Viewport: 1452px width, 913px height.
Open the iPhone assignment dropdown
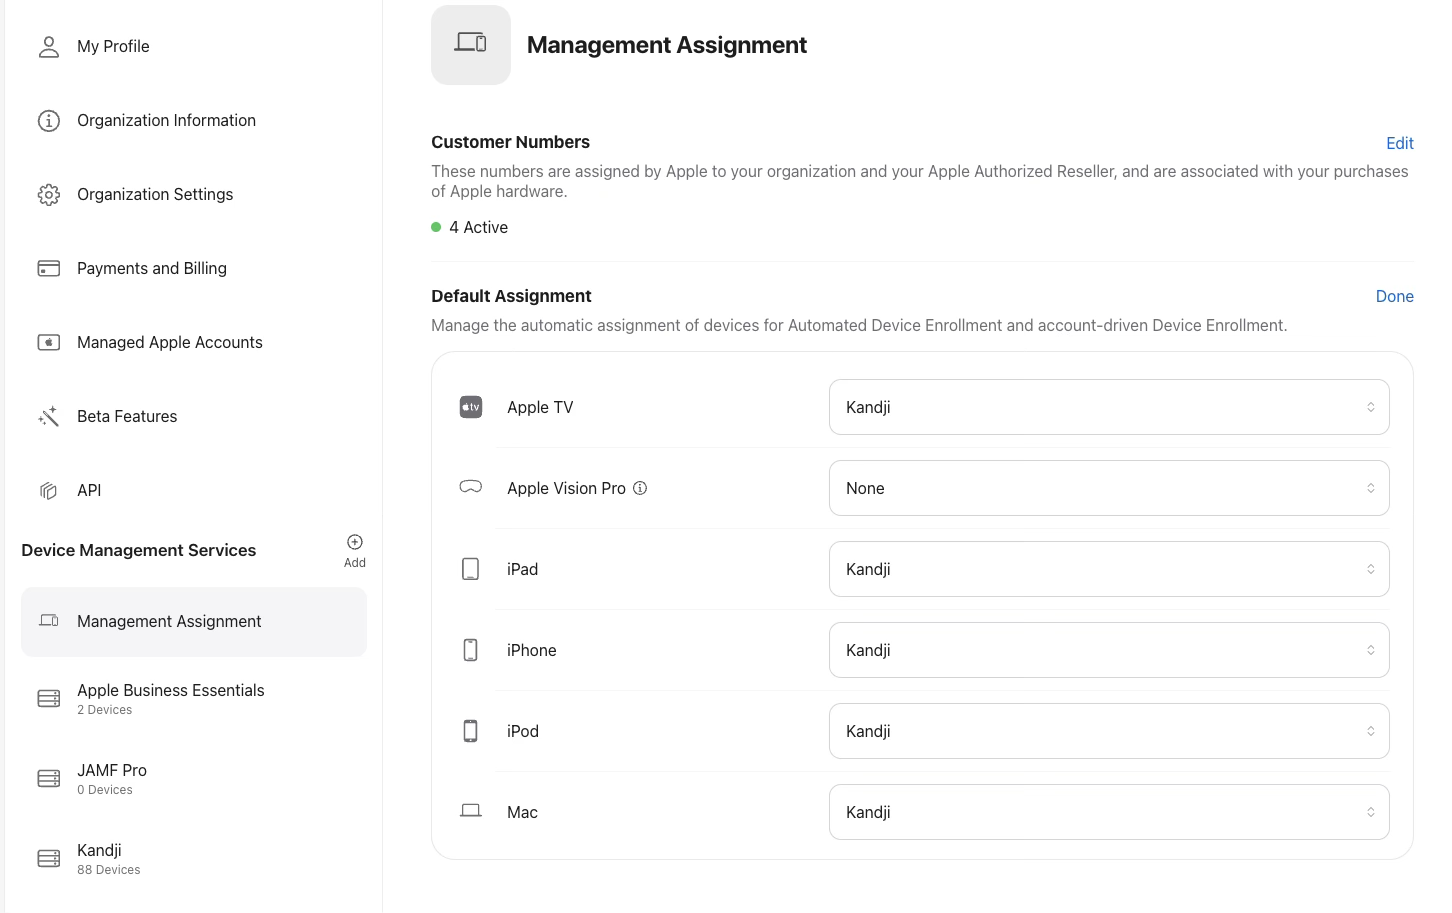(x=1109, y=650)
